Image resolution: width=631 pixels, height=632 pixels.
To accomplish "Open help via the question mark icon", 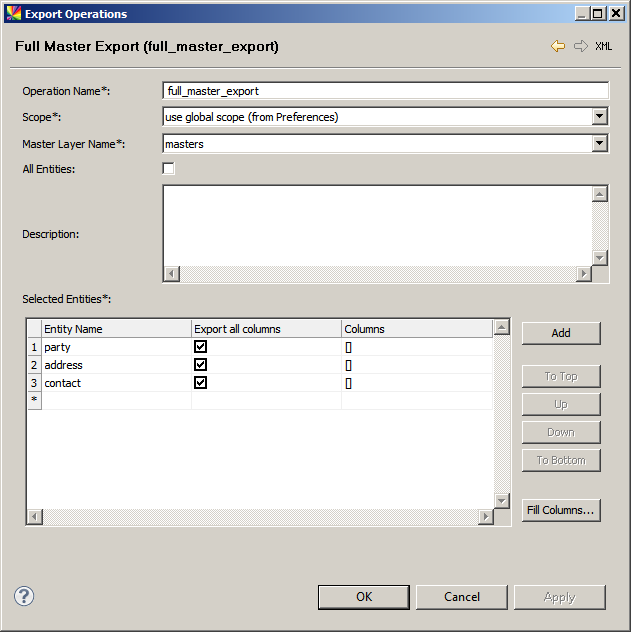I will point(24,596).
